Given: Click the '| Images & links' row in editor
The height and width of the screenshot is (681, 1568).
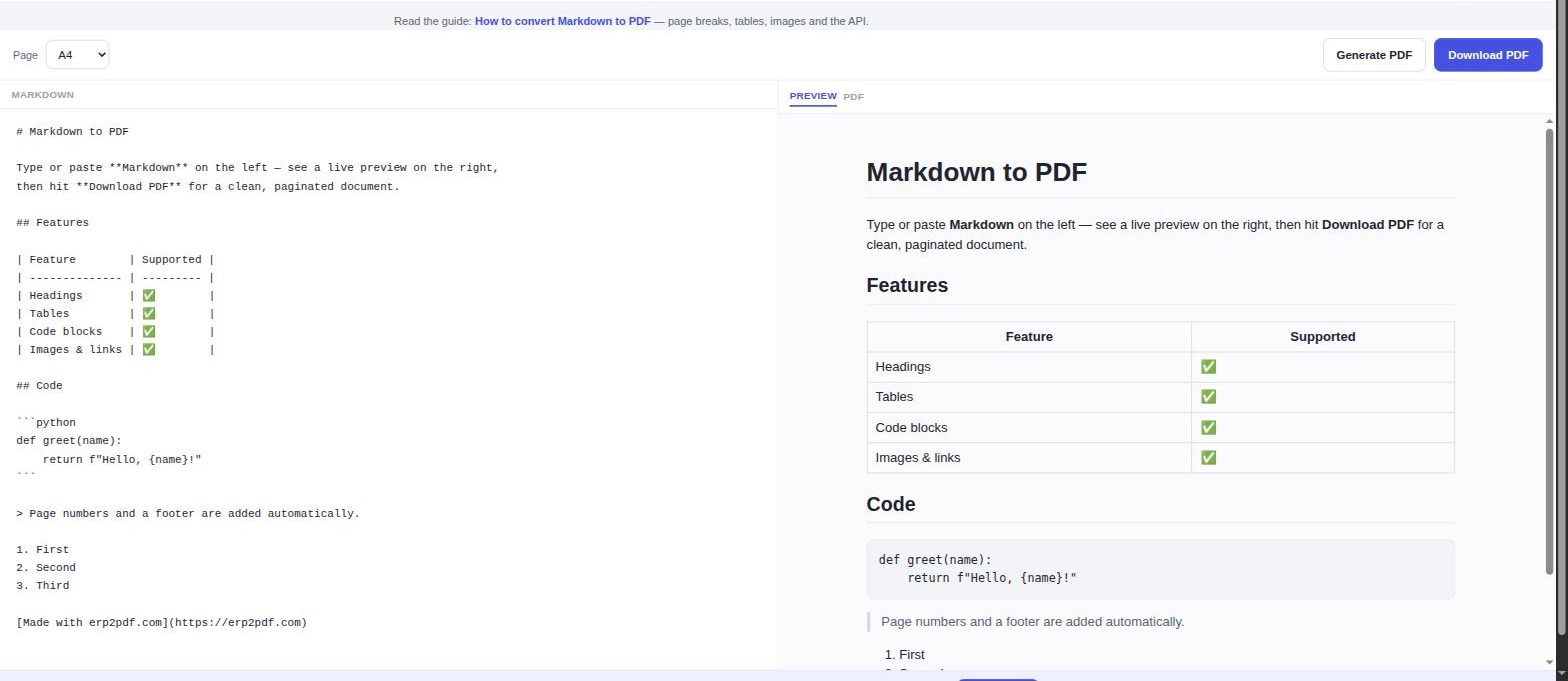Looking at the screenshot, I should click(115, 349).
